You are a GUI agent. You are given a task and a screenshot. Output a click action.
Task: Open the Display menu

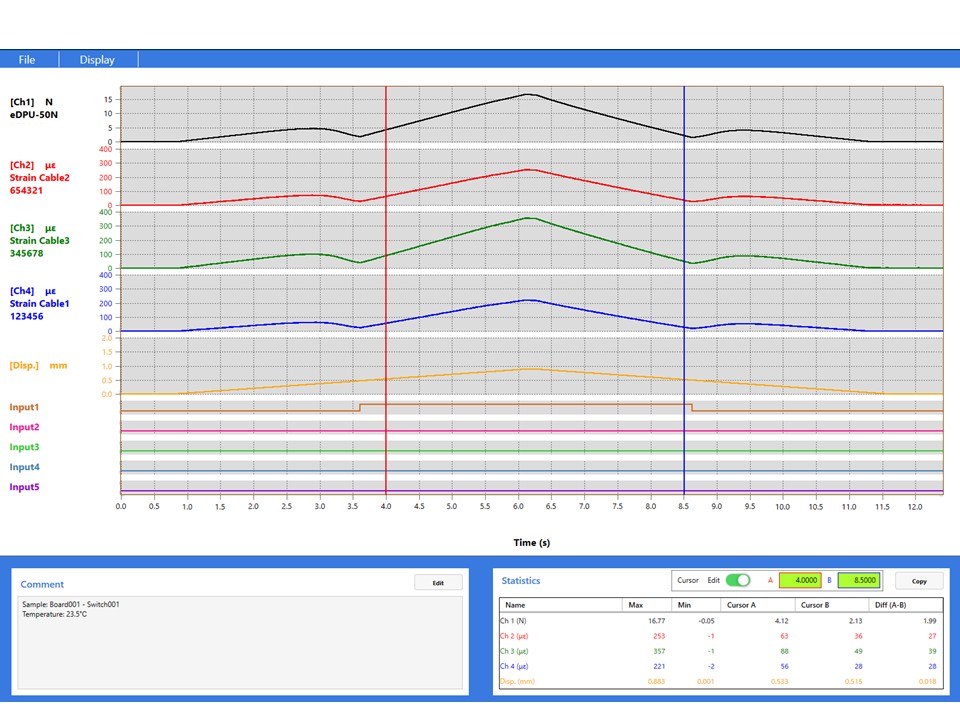96,59
